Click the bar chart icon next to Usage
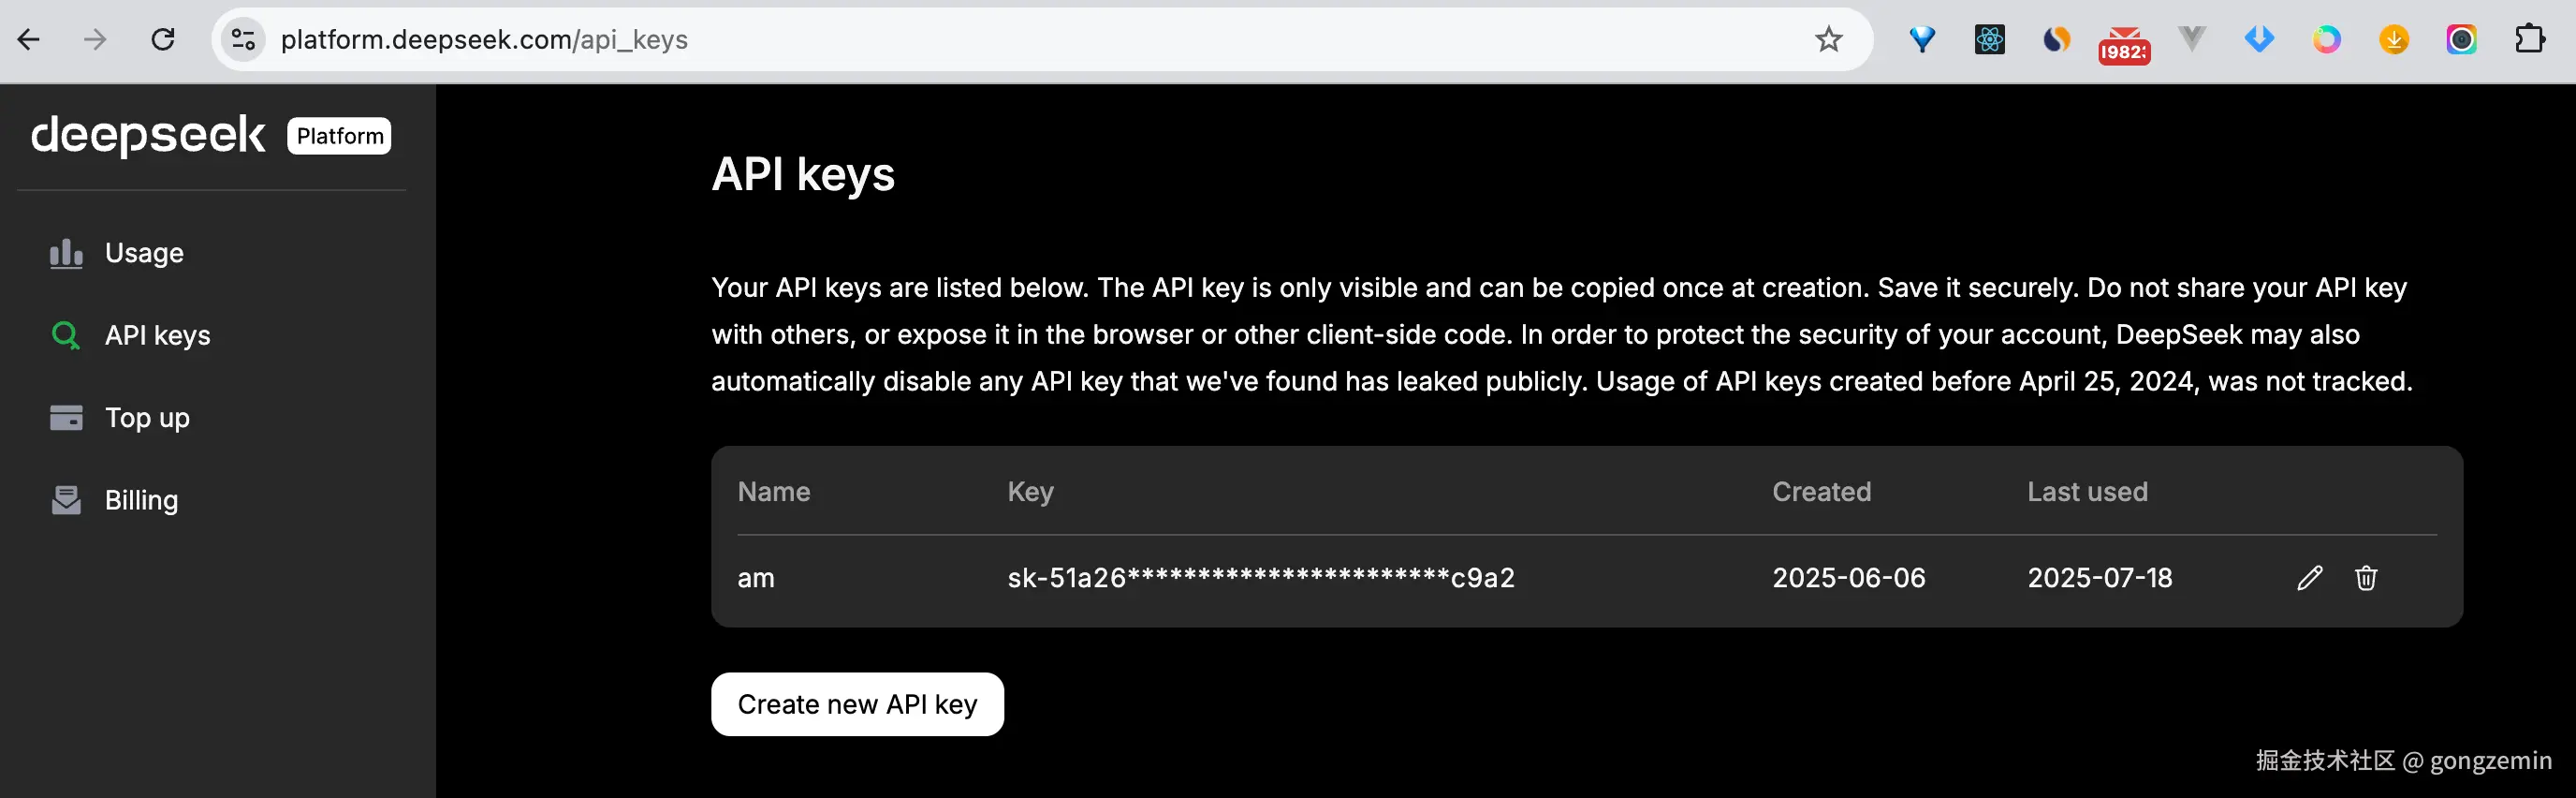 pos(66,253)
